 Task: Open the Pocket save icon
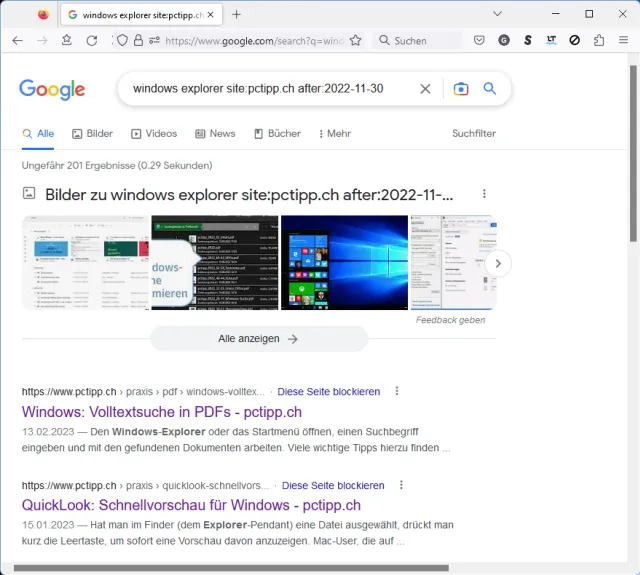(x=479, y=40)
